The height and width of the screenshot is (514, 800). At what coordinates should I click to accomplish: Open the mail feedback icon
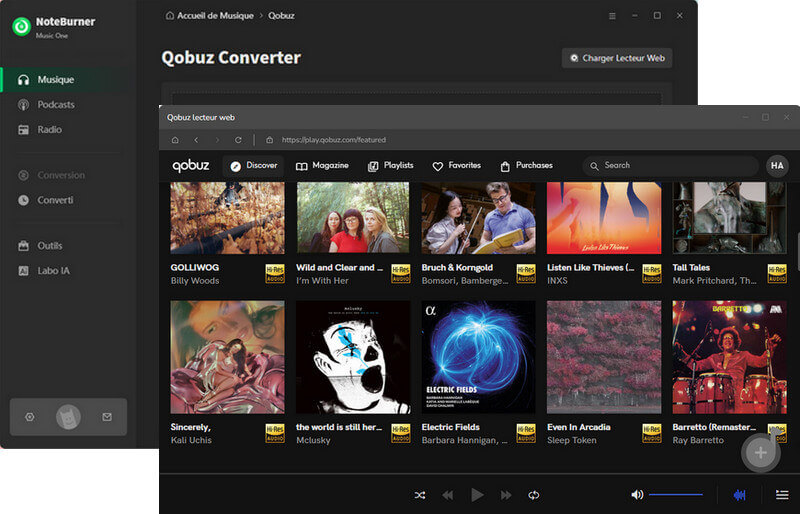coord(107,417)
